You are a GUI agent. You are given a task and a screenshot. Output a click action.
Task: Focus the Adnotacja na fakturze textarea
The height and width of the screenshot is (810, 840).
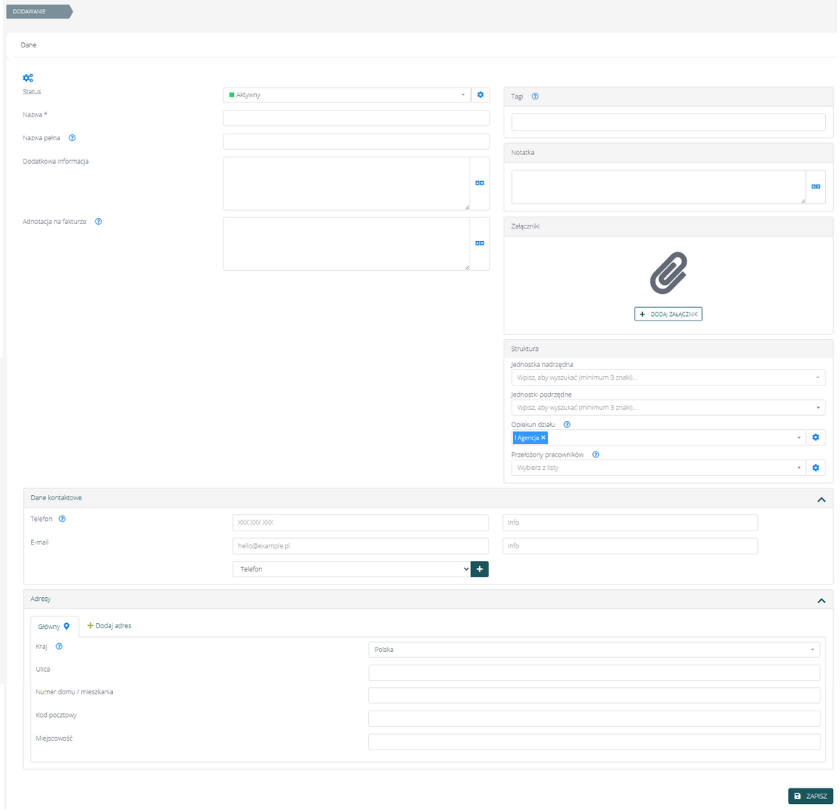347,243
